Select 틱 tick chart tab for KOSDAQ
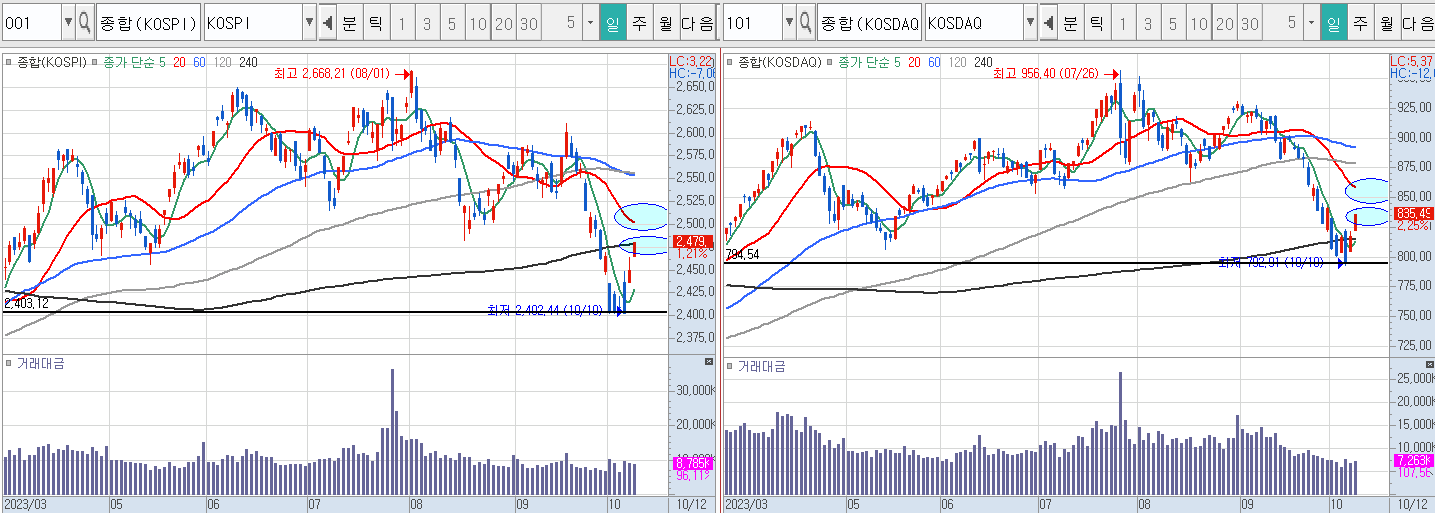Image resolution: width=1435 pixels, height=513 pixels. point(1095,22)
